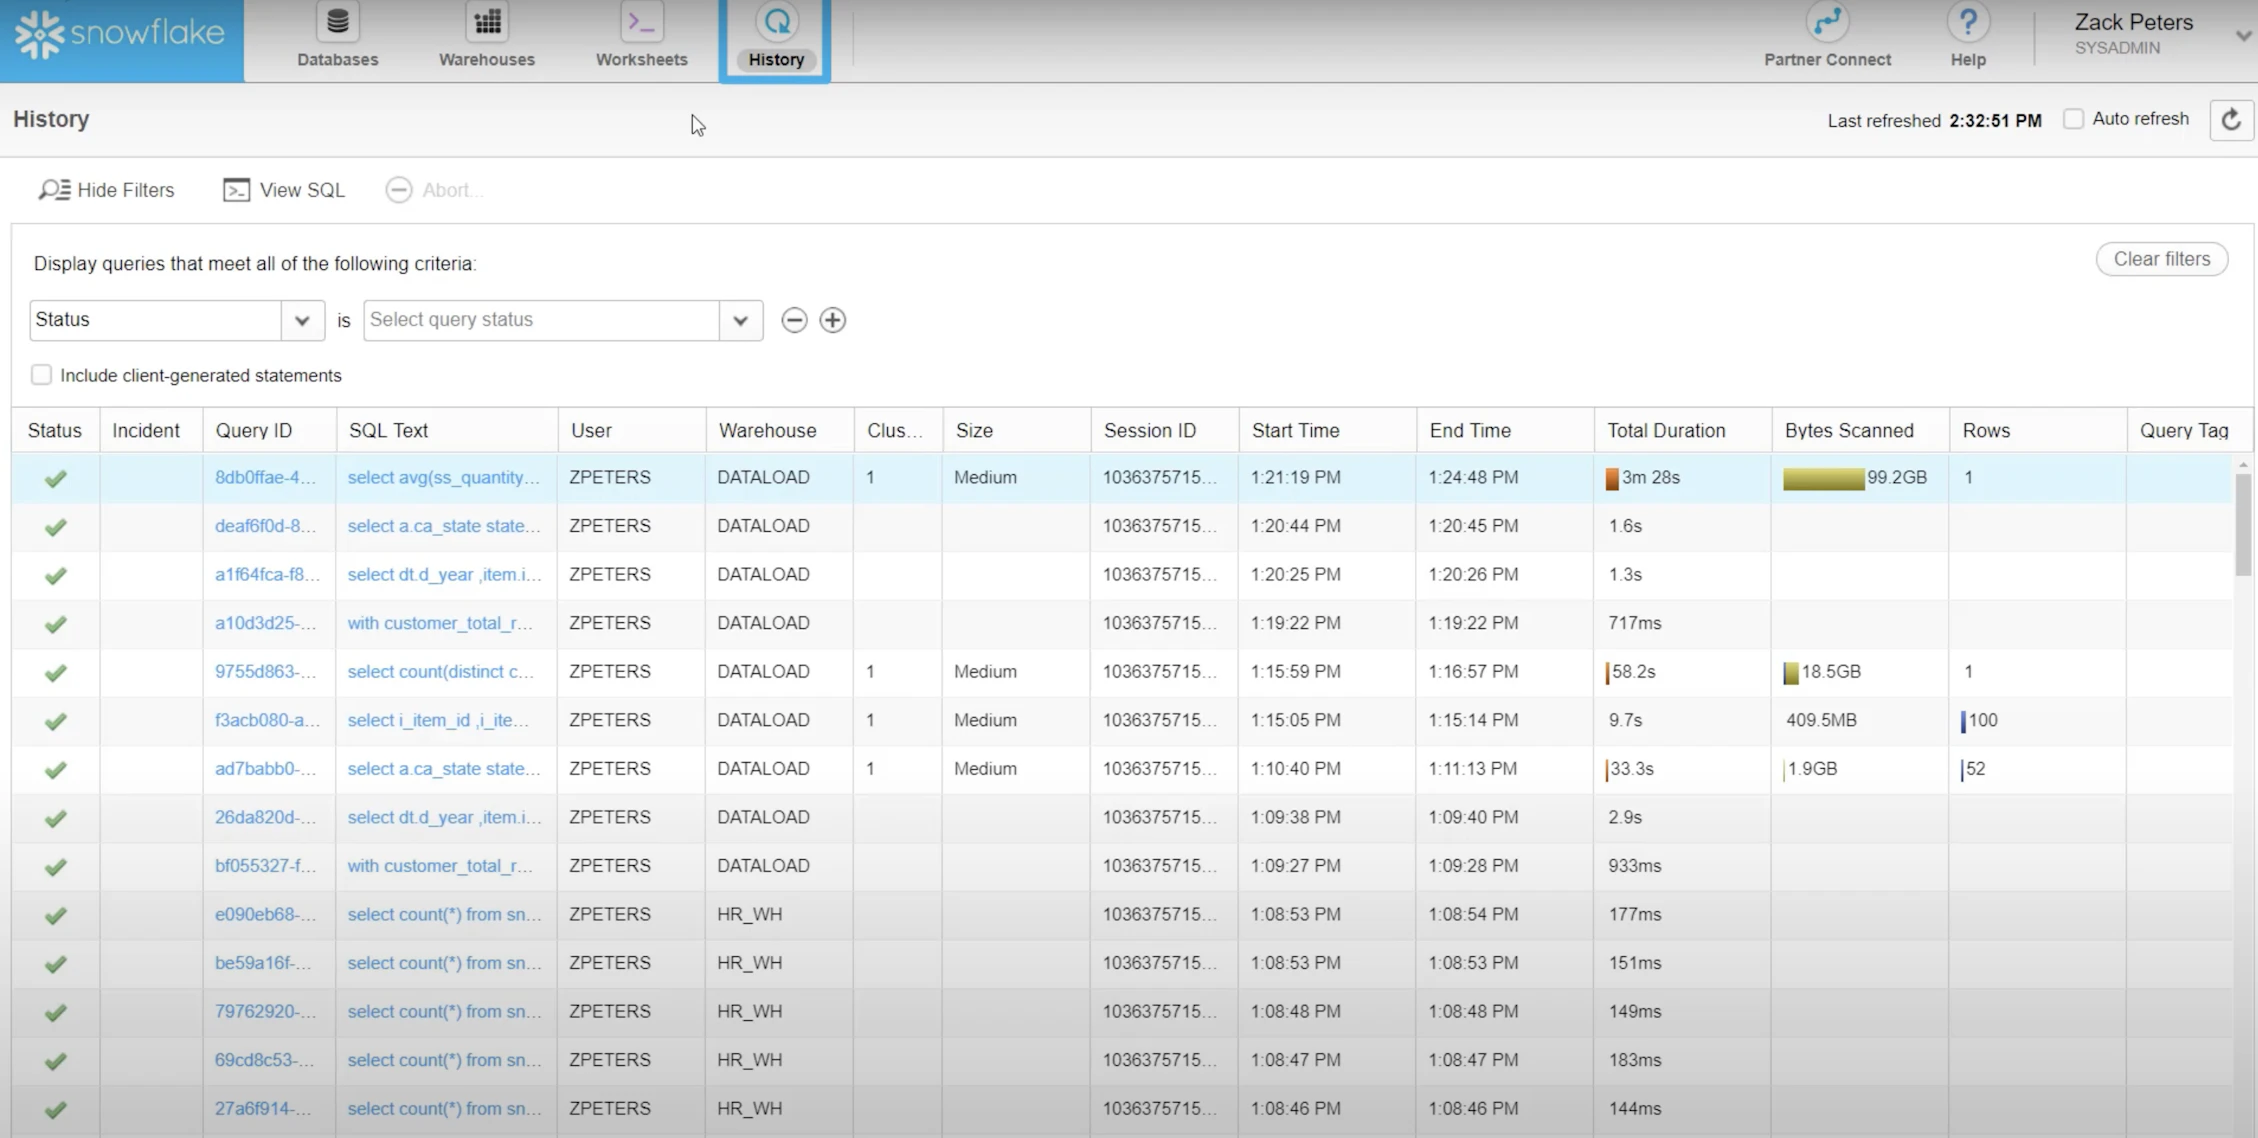Expand the Zack Peters account menu
The height and width of the screenshot is (1138, 2258).
pyautogui.click(x=2242, y=33)
